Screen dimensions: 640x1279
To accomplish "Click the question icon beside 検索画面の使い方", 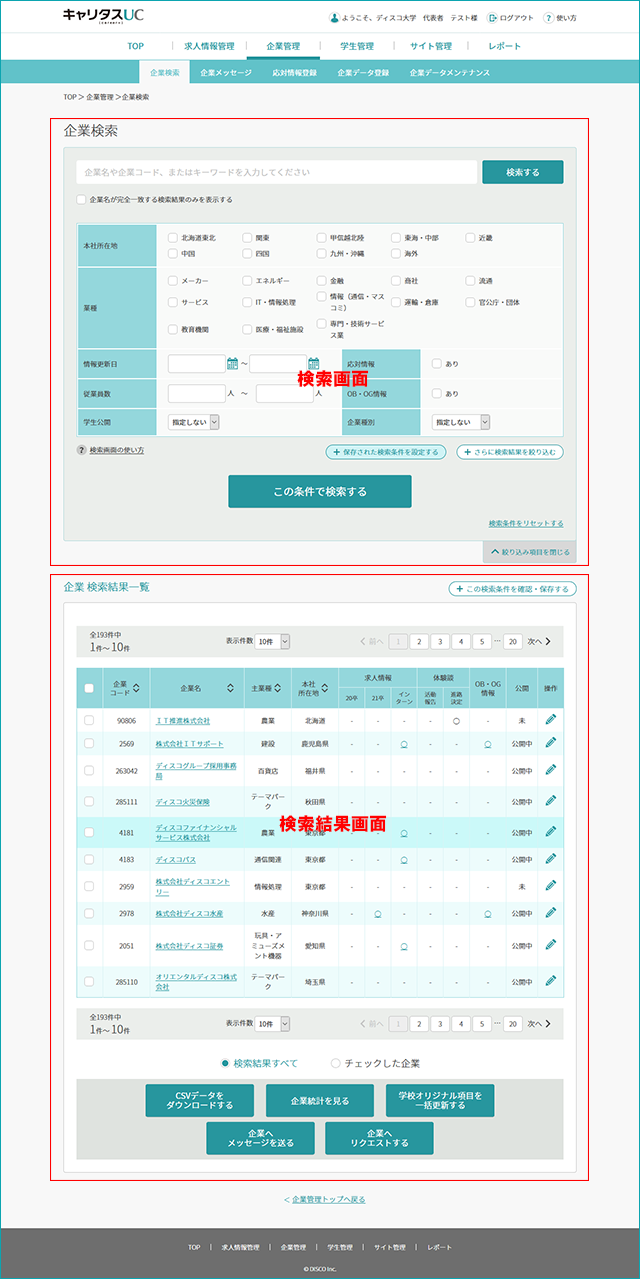I will pos(82,451).
